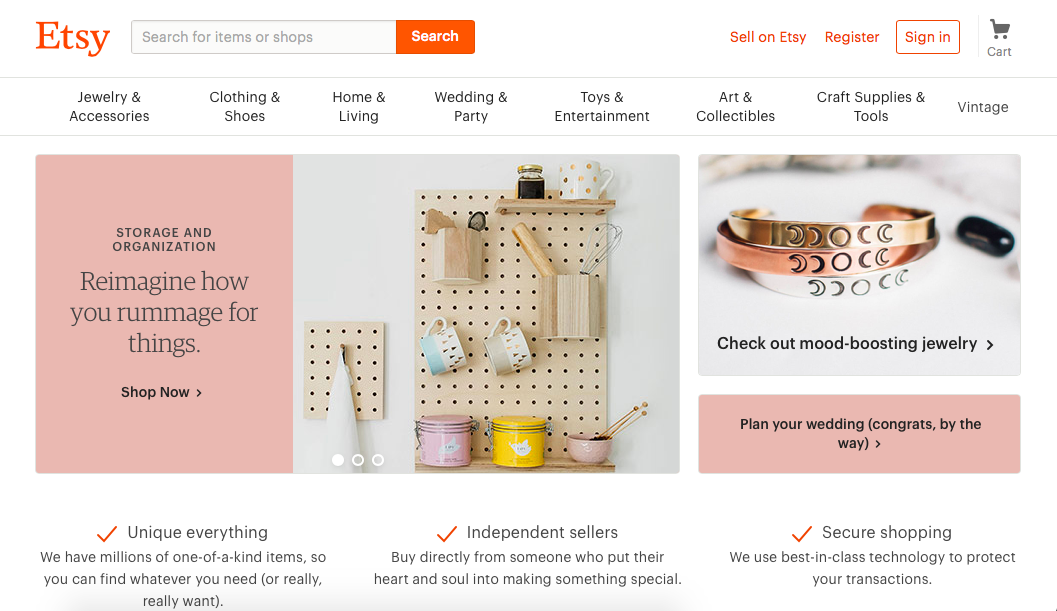The height and width of the screenshot is (611, 1057).
Task: Click the Secure shopping checkmark icon
Action: point(801,533)
